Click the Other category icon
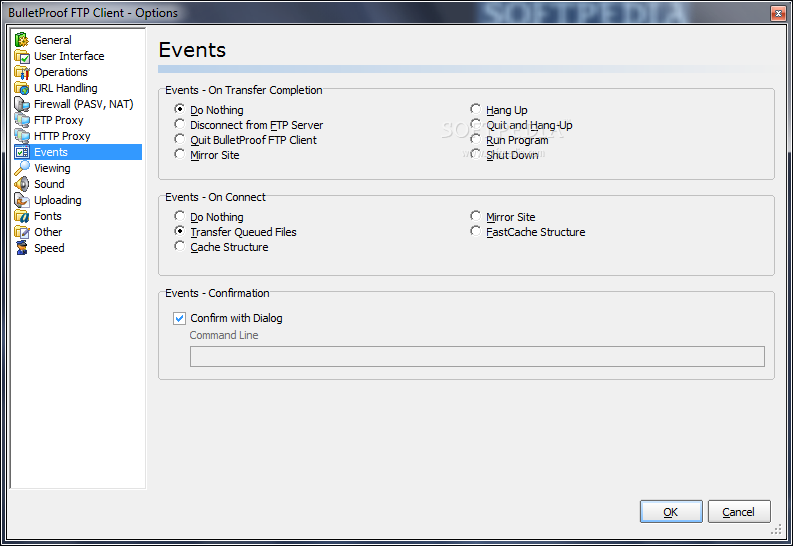The height and width of the screenshot is (546, 793). click(22, 232)
